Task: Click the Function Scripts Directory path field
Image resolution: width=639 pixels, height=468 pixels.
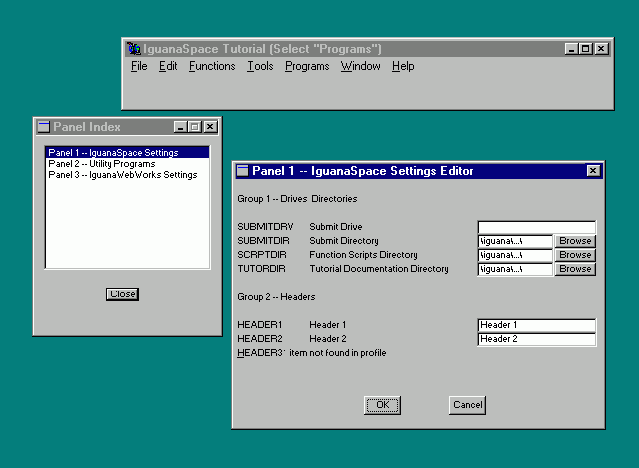Action: point(515,255)
